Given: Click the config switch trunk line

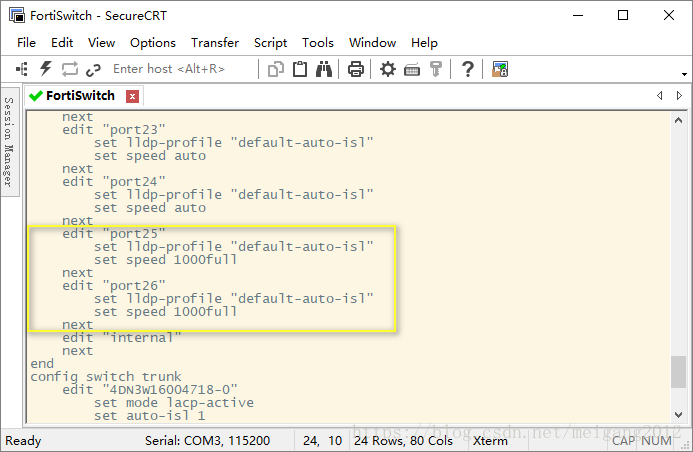Looking at the screenshot, I should point(106,377).
